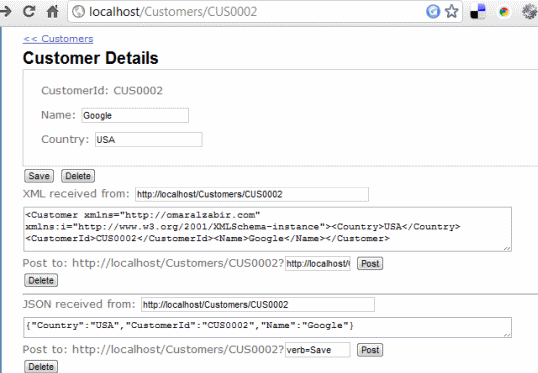
Task: Open the gear extension icon
Action: click(x=529, y=12)
